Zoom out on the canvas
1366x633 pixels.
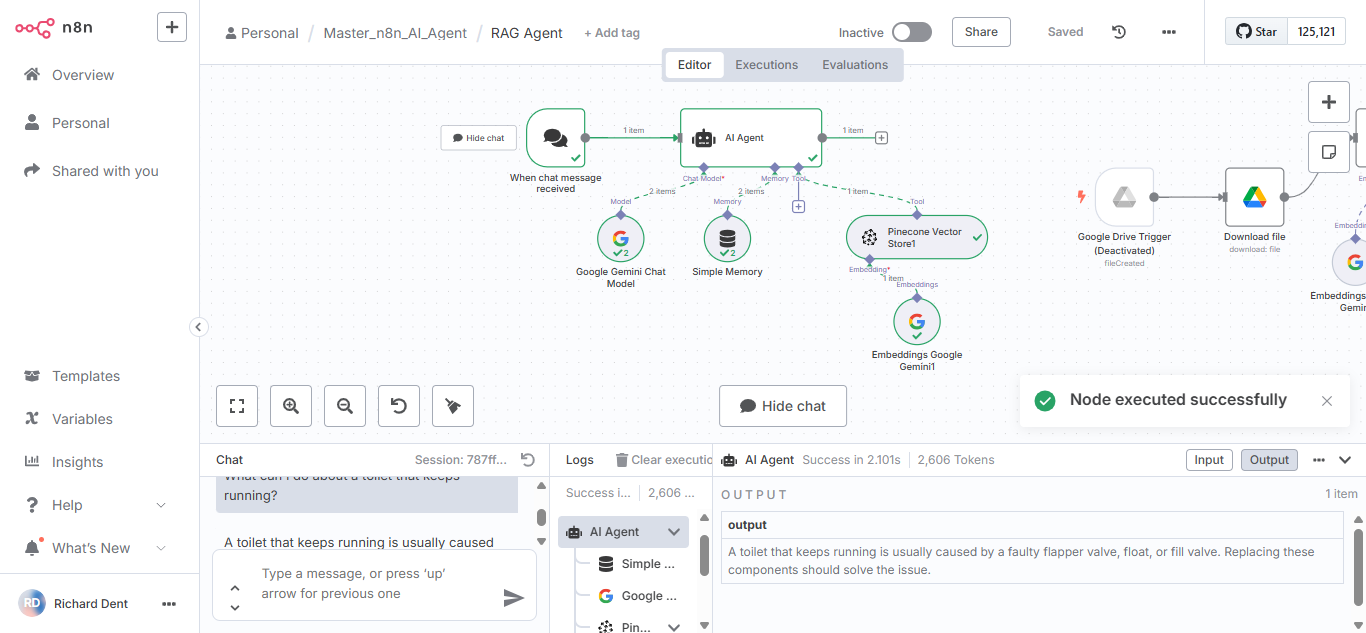[x=345, y=406]
